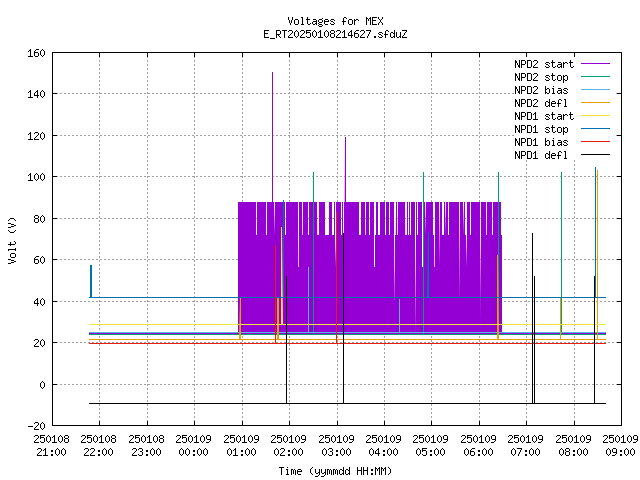Click the purple NPD2 start legend line
Image resolution: width=640 pixels, height=480 pixels.
tap(596, 64)
